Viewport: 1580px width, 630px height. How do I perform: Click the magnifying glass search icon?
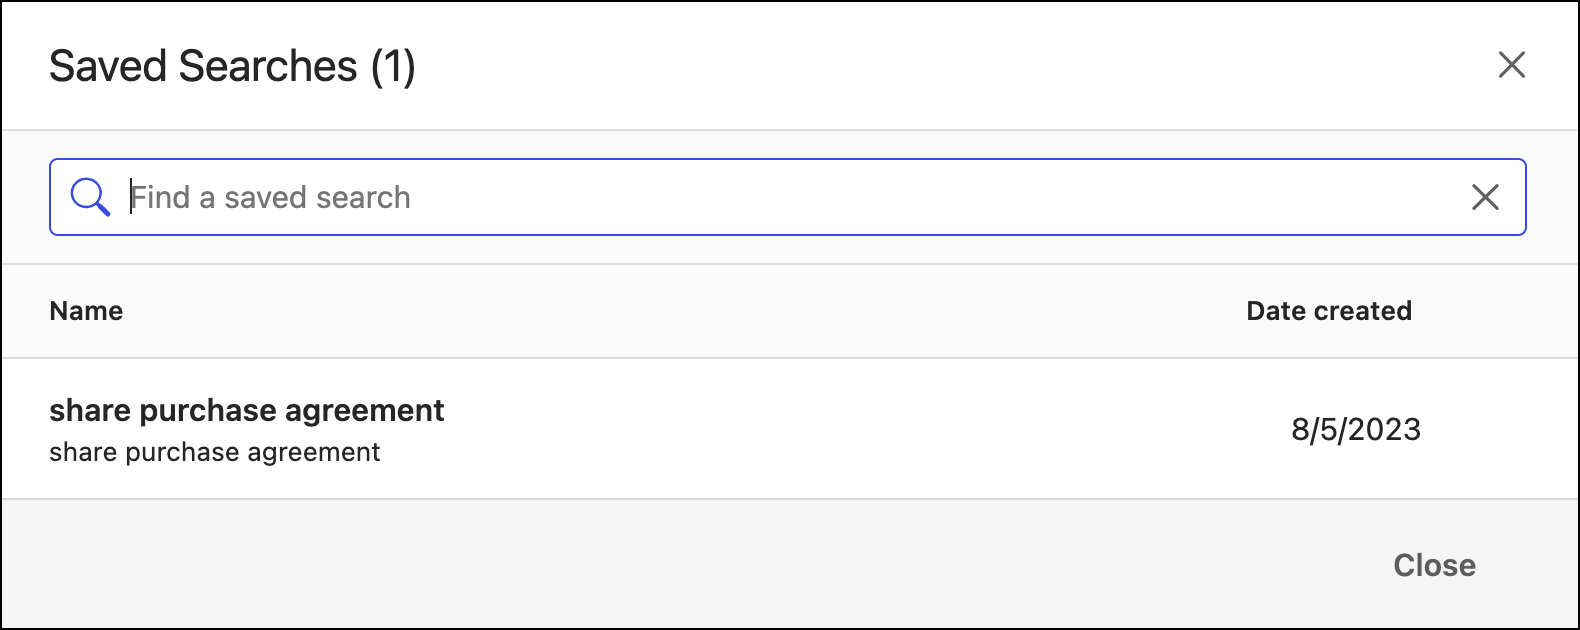coord(90,197)
